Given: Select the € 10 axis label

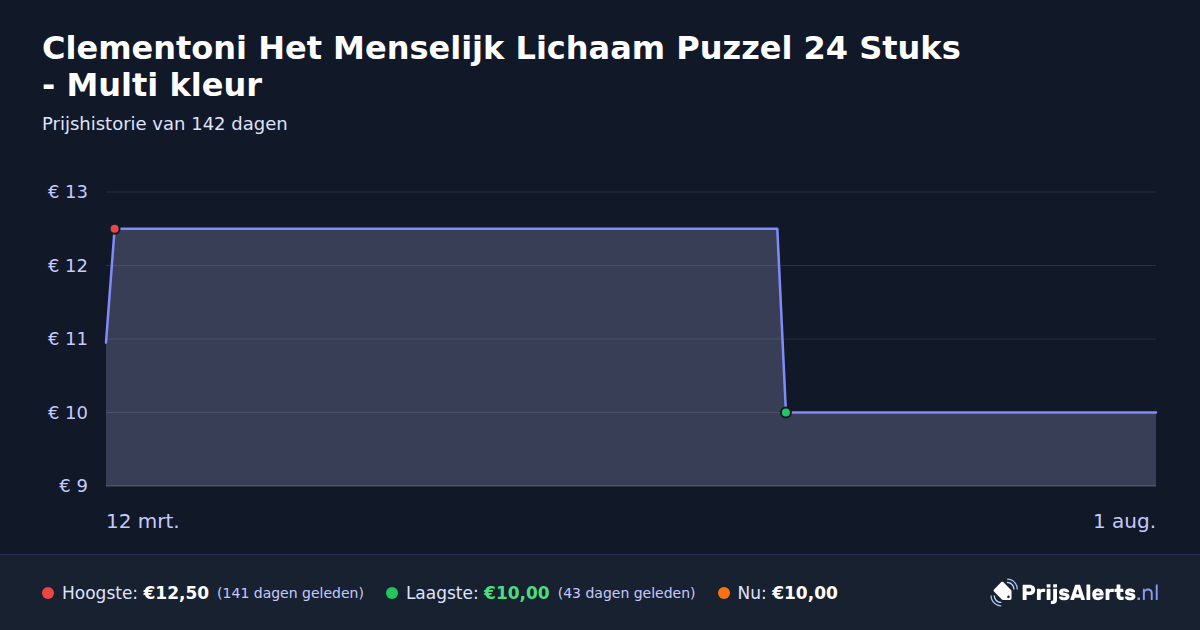Looking at the screenshot, I should [68, 412].
